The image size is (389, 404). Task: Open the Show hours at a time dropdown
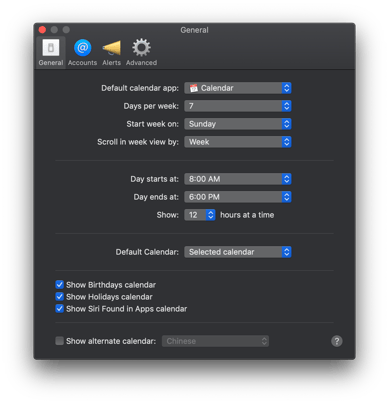(x=200, y=215)
